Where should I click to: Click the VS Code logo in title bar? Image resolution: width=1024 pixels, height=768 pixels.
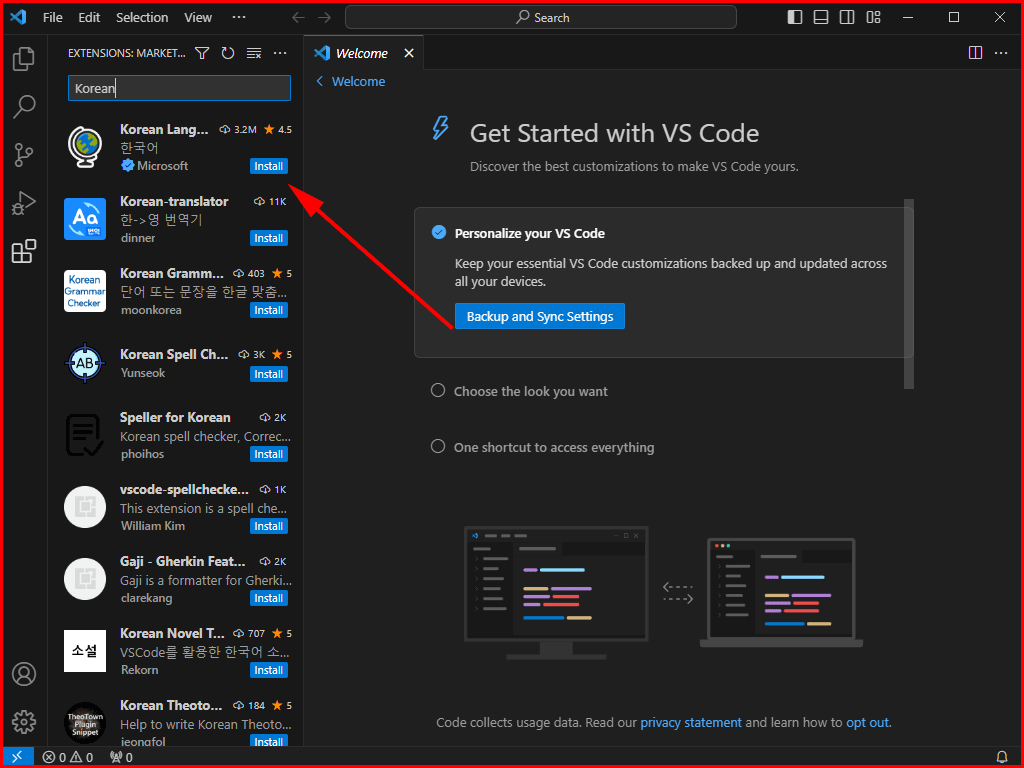click(18, 18)
